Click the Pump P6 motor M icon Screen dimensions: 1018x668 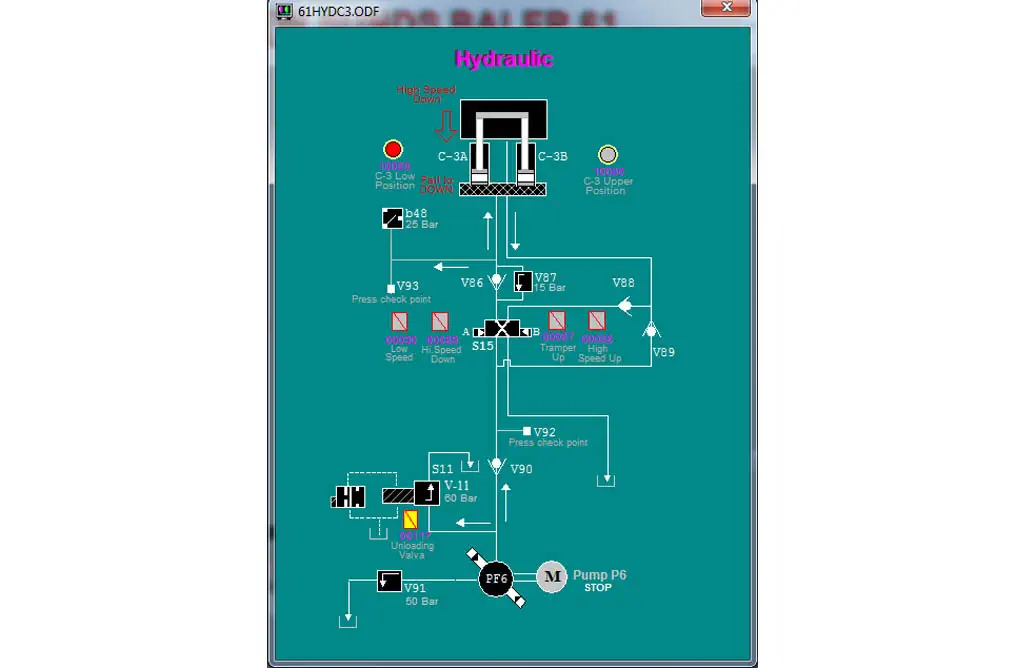tap(551, 577)
